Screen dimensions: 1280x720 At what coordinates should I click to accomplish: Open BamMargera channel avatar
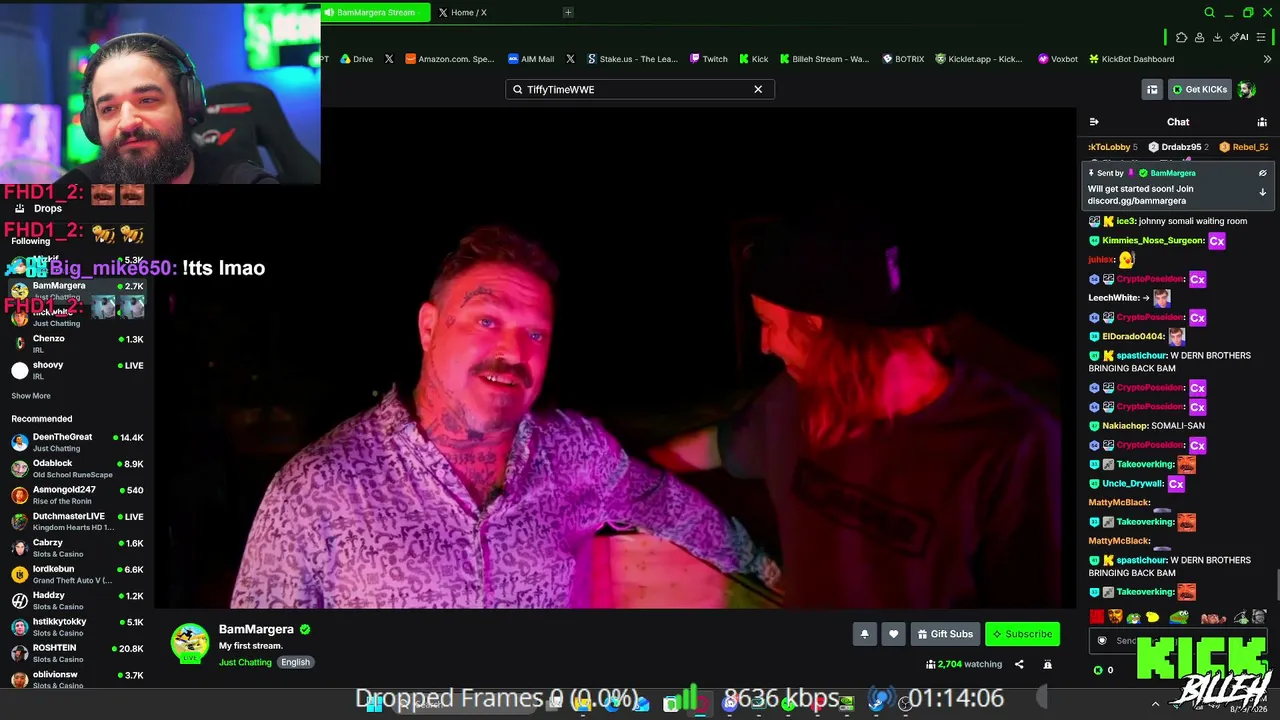tap(190, 642)
